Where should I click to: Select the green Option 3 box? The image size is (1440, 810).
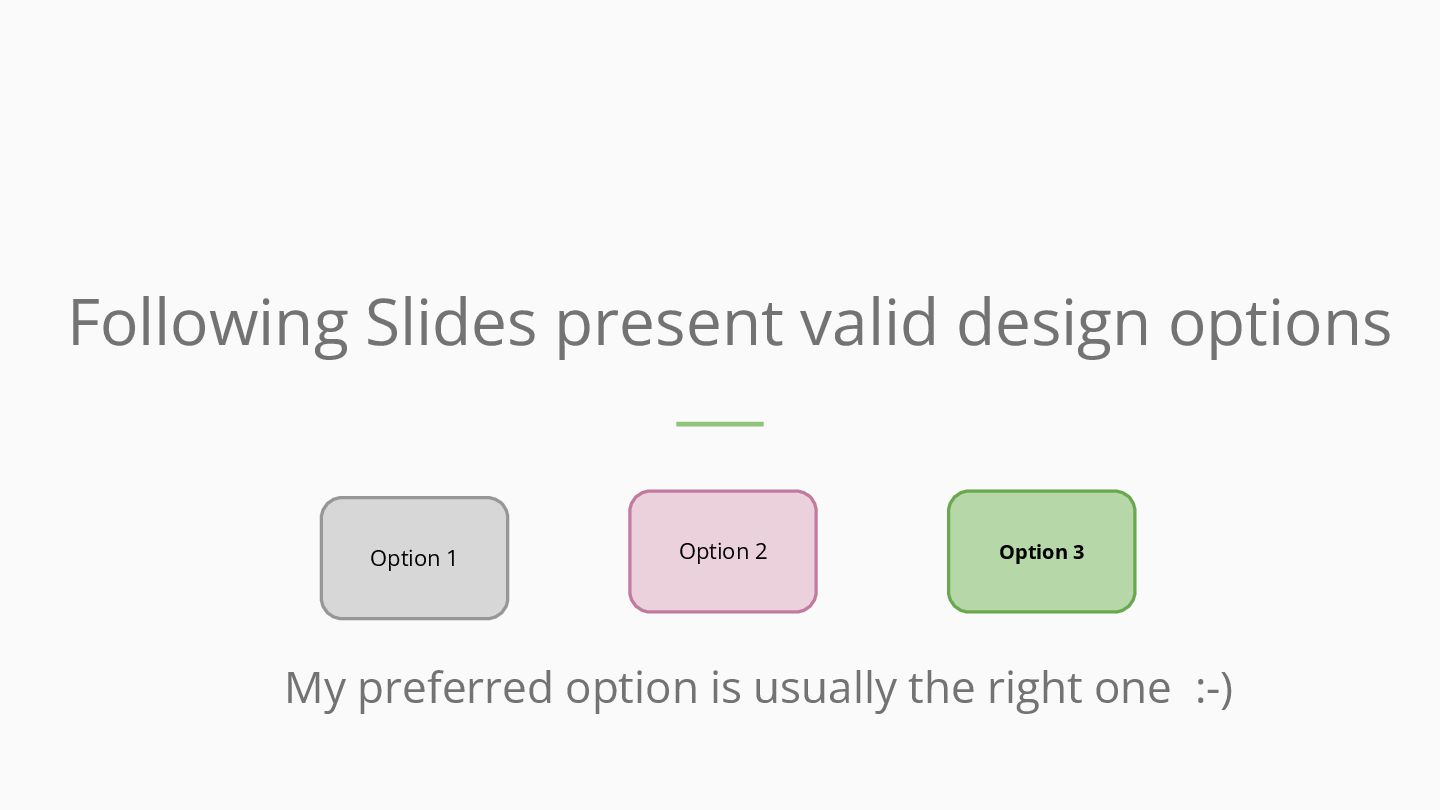tap(1041, 552)
